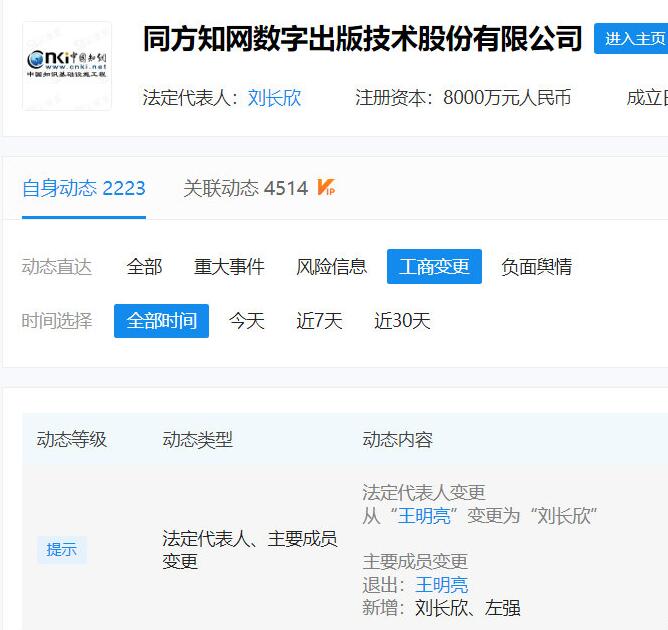Click the 法定代表人变更 subheading

point(424,493)
